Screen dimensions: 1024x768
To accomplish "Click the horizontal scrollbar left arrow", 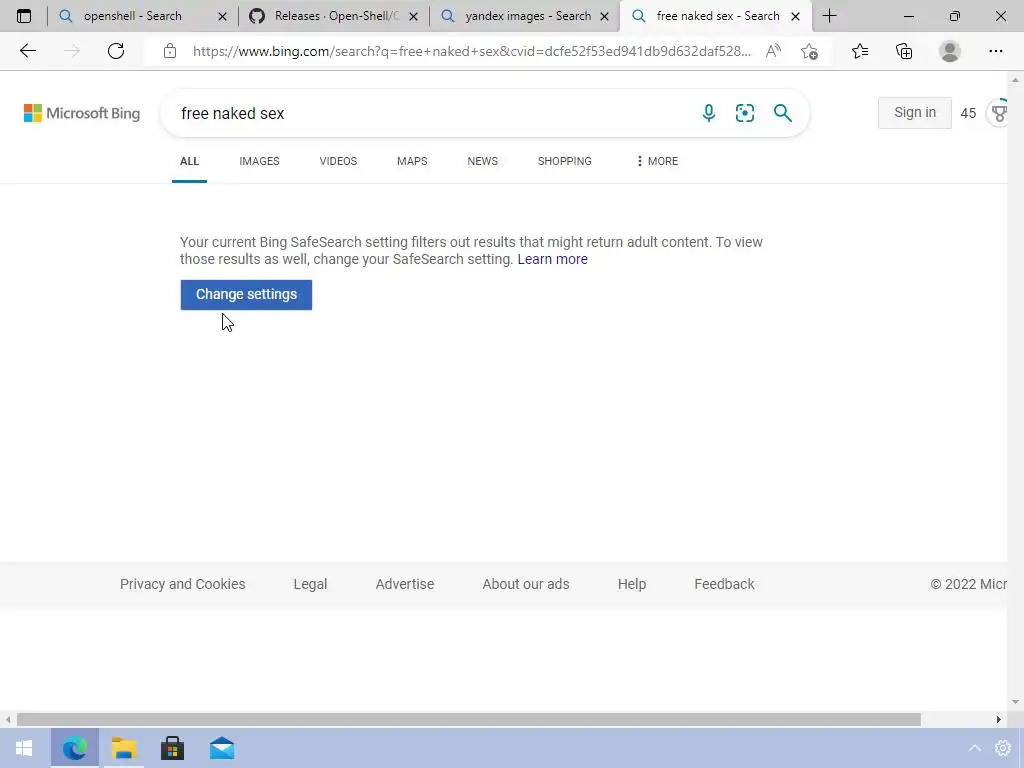I will click(8, 720).
